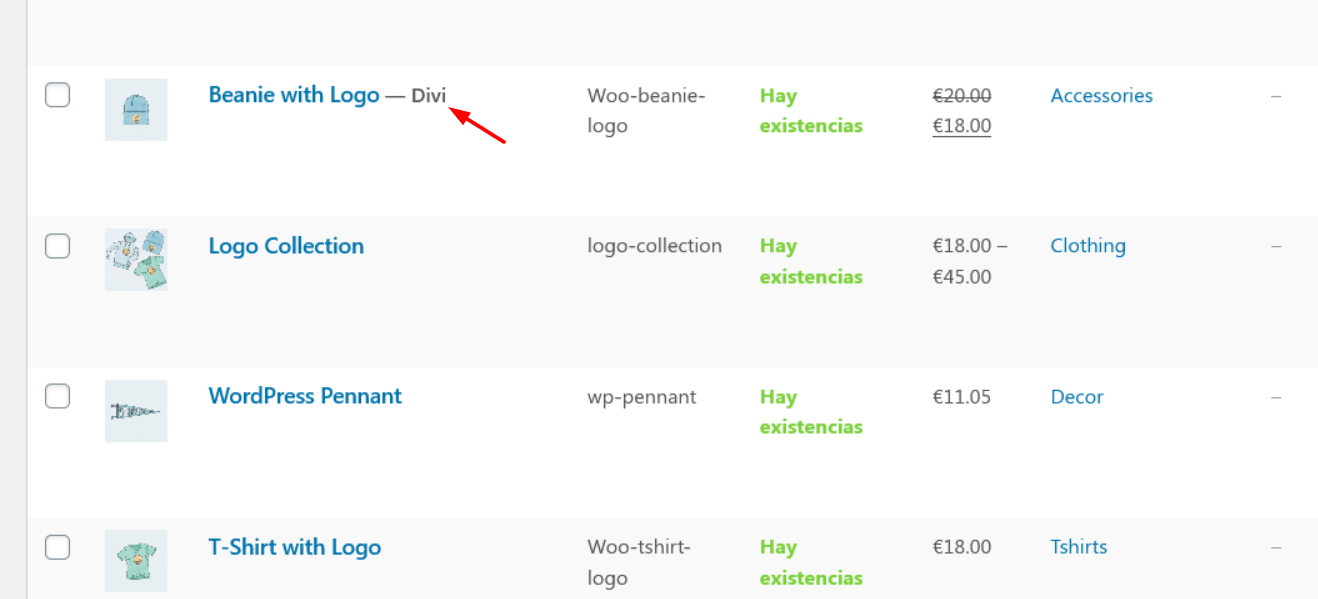
Task: Click the Divi label next to Beanie
Action: 429,96
